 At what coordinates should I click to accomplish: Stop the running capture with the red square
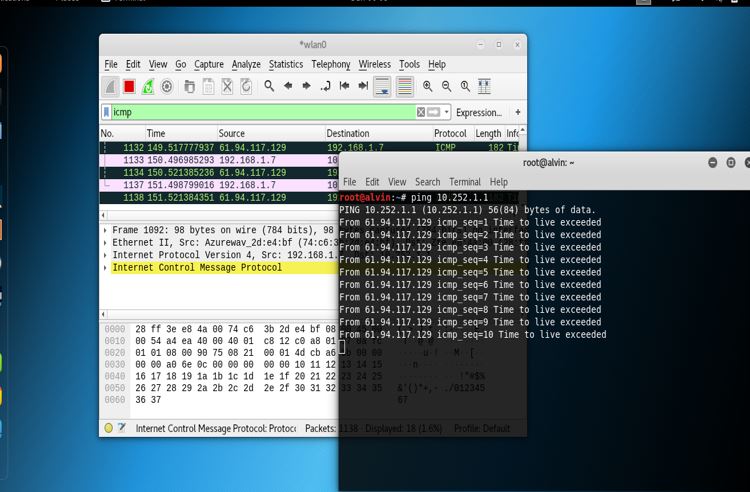(129, 87)
